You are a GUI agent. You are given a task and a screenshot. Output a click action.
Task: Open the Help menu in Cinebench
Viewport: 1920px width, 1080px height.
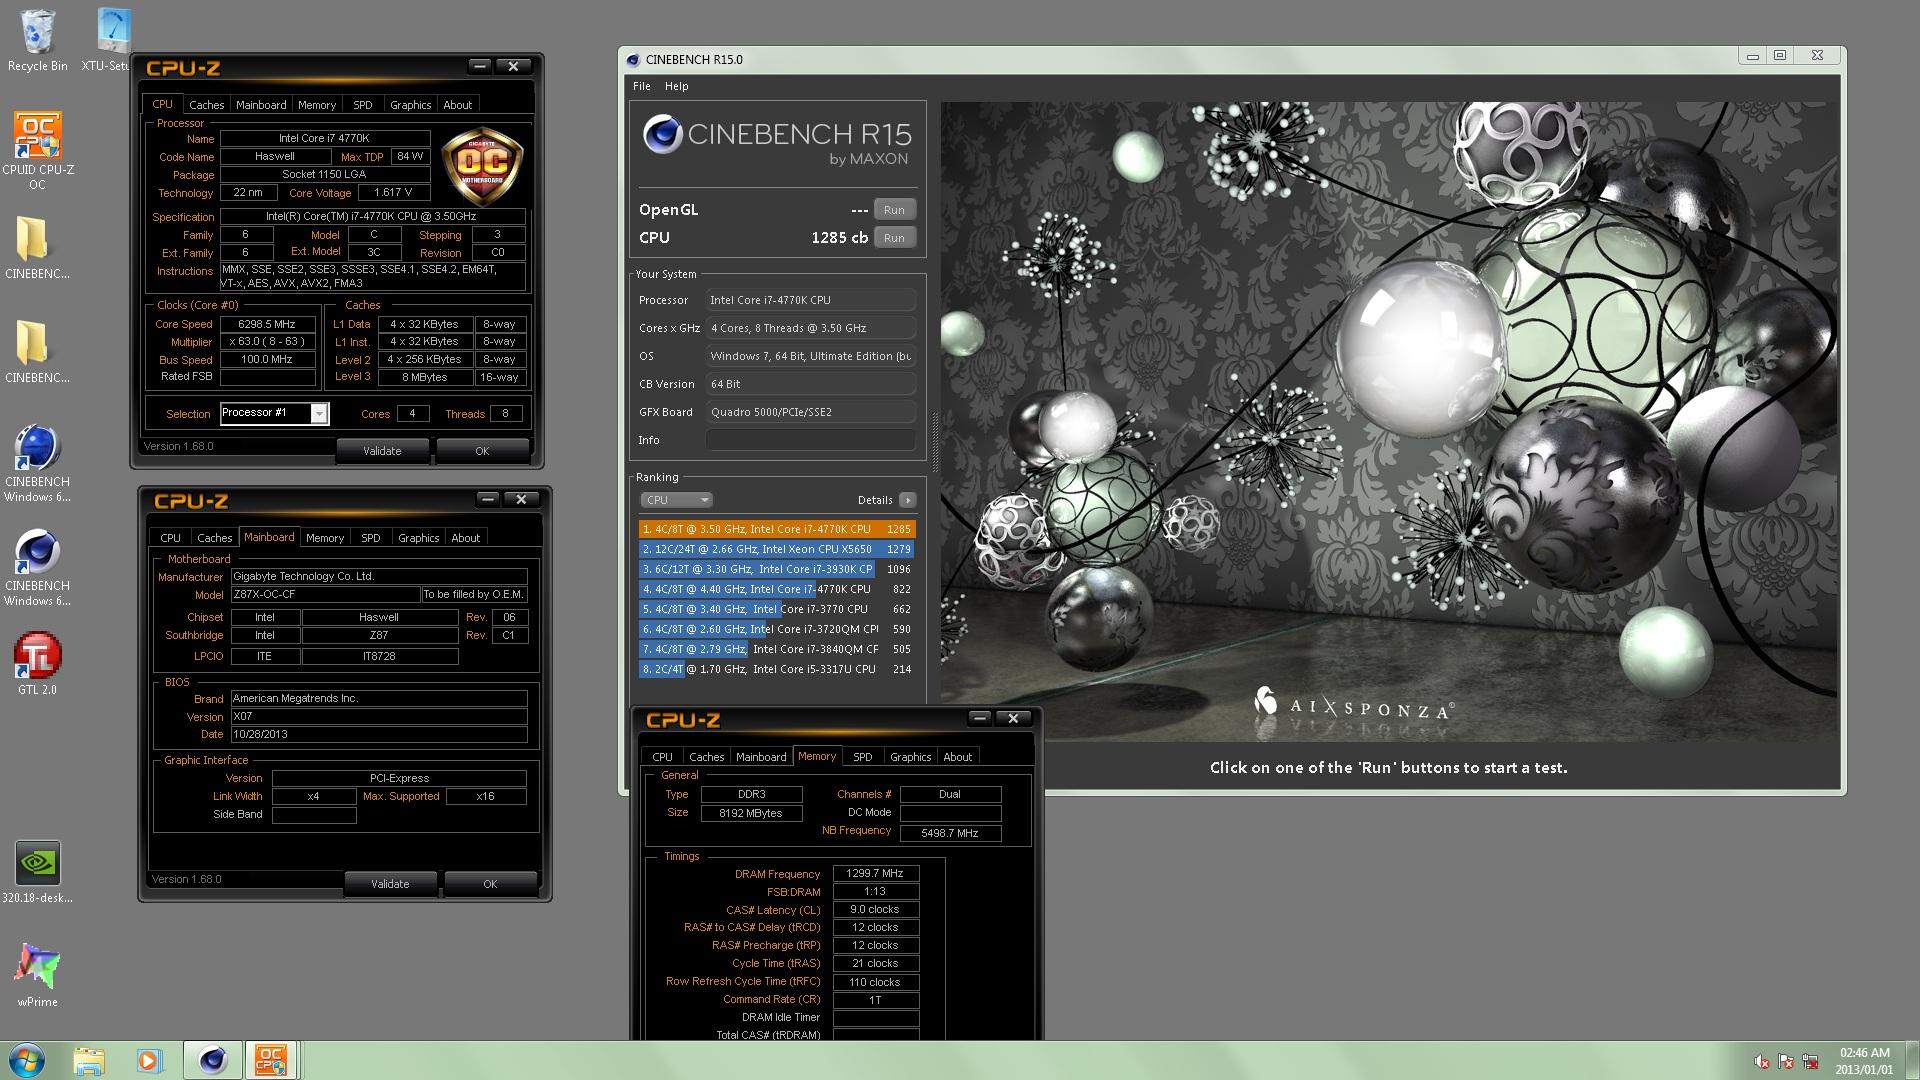[677, 86]
